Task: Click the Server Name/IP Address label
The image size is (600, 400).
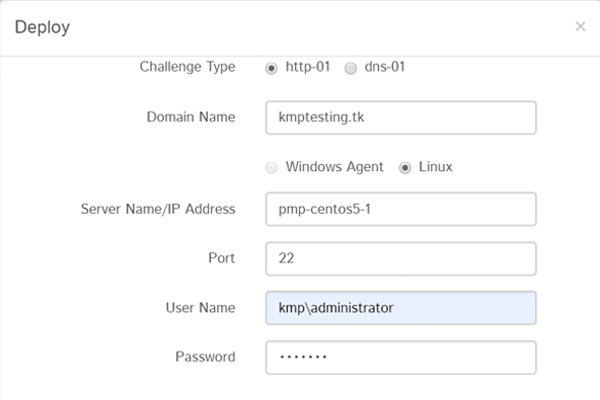Action: 157,209
